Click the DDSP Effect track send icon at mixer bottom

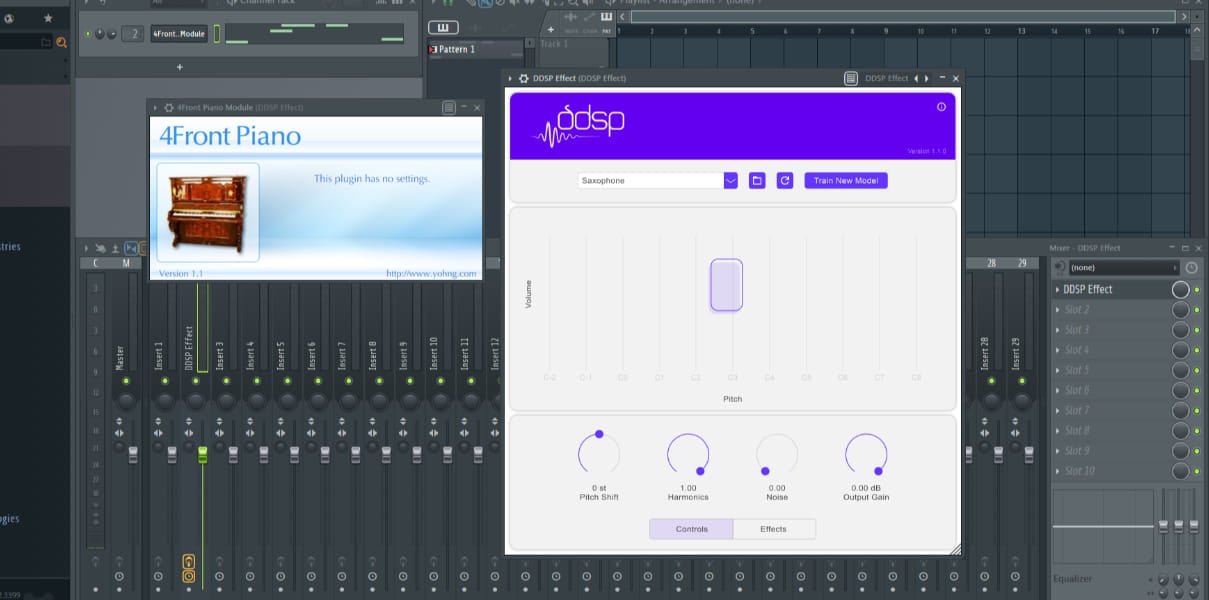tap(189, 563)
